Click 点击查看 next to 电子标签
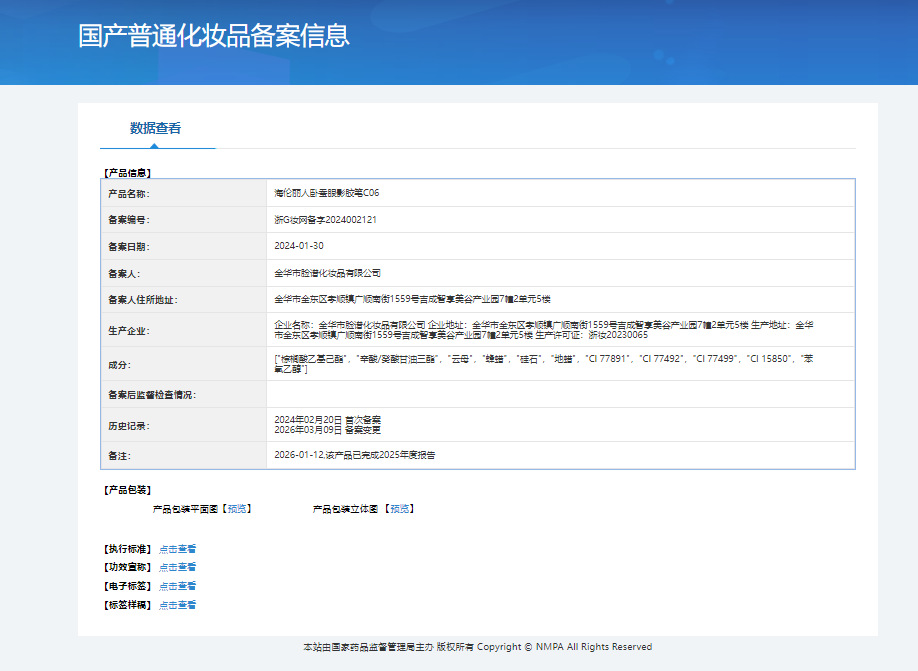The image size is (918, 671). click(177, 586)
